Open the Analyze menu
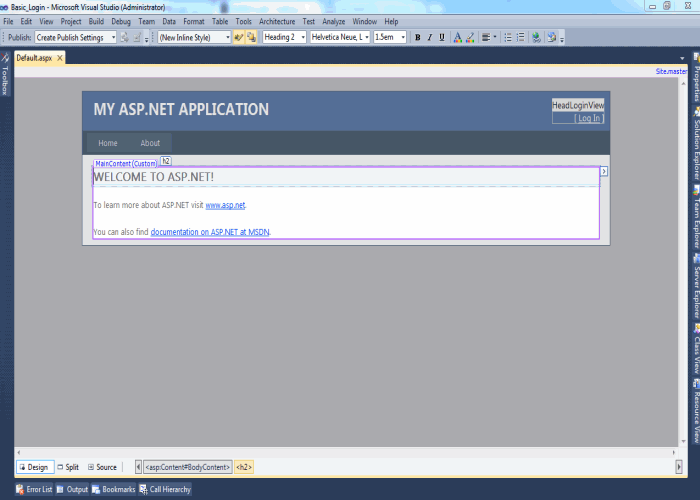The image size is (700, 500). pos(333,21)
